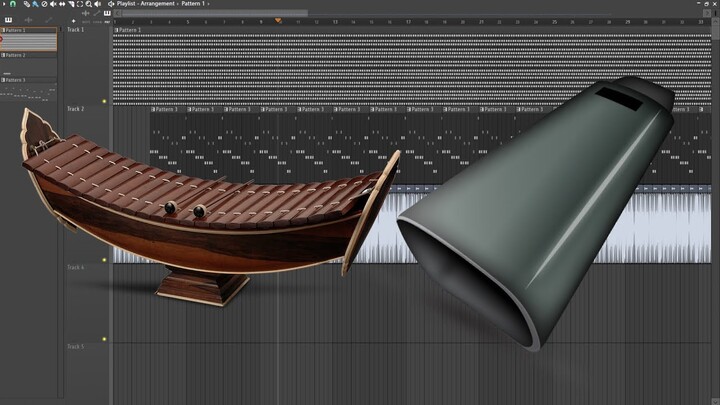Viewport: 720px width, 405px height.
Task: Toggle the 'chan' performance option
Action: pyautogui.click(x=97, y=22)
